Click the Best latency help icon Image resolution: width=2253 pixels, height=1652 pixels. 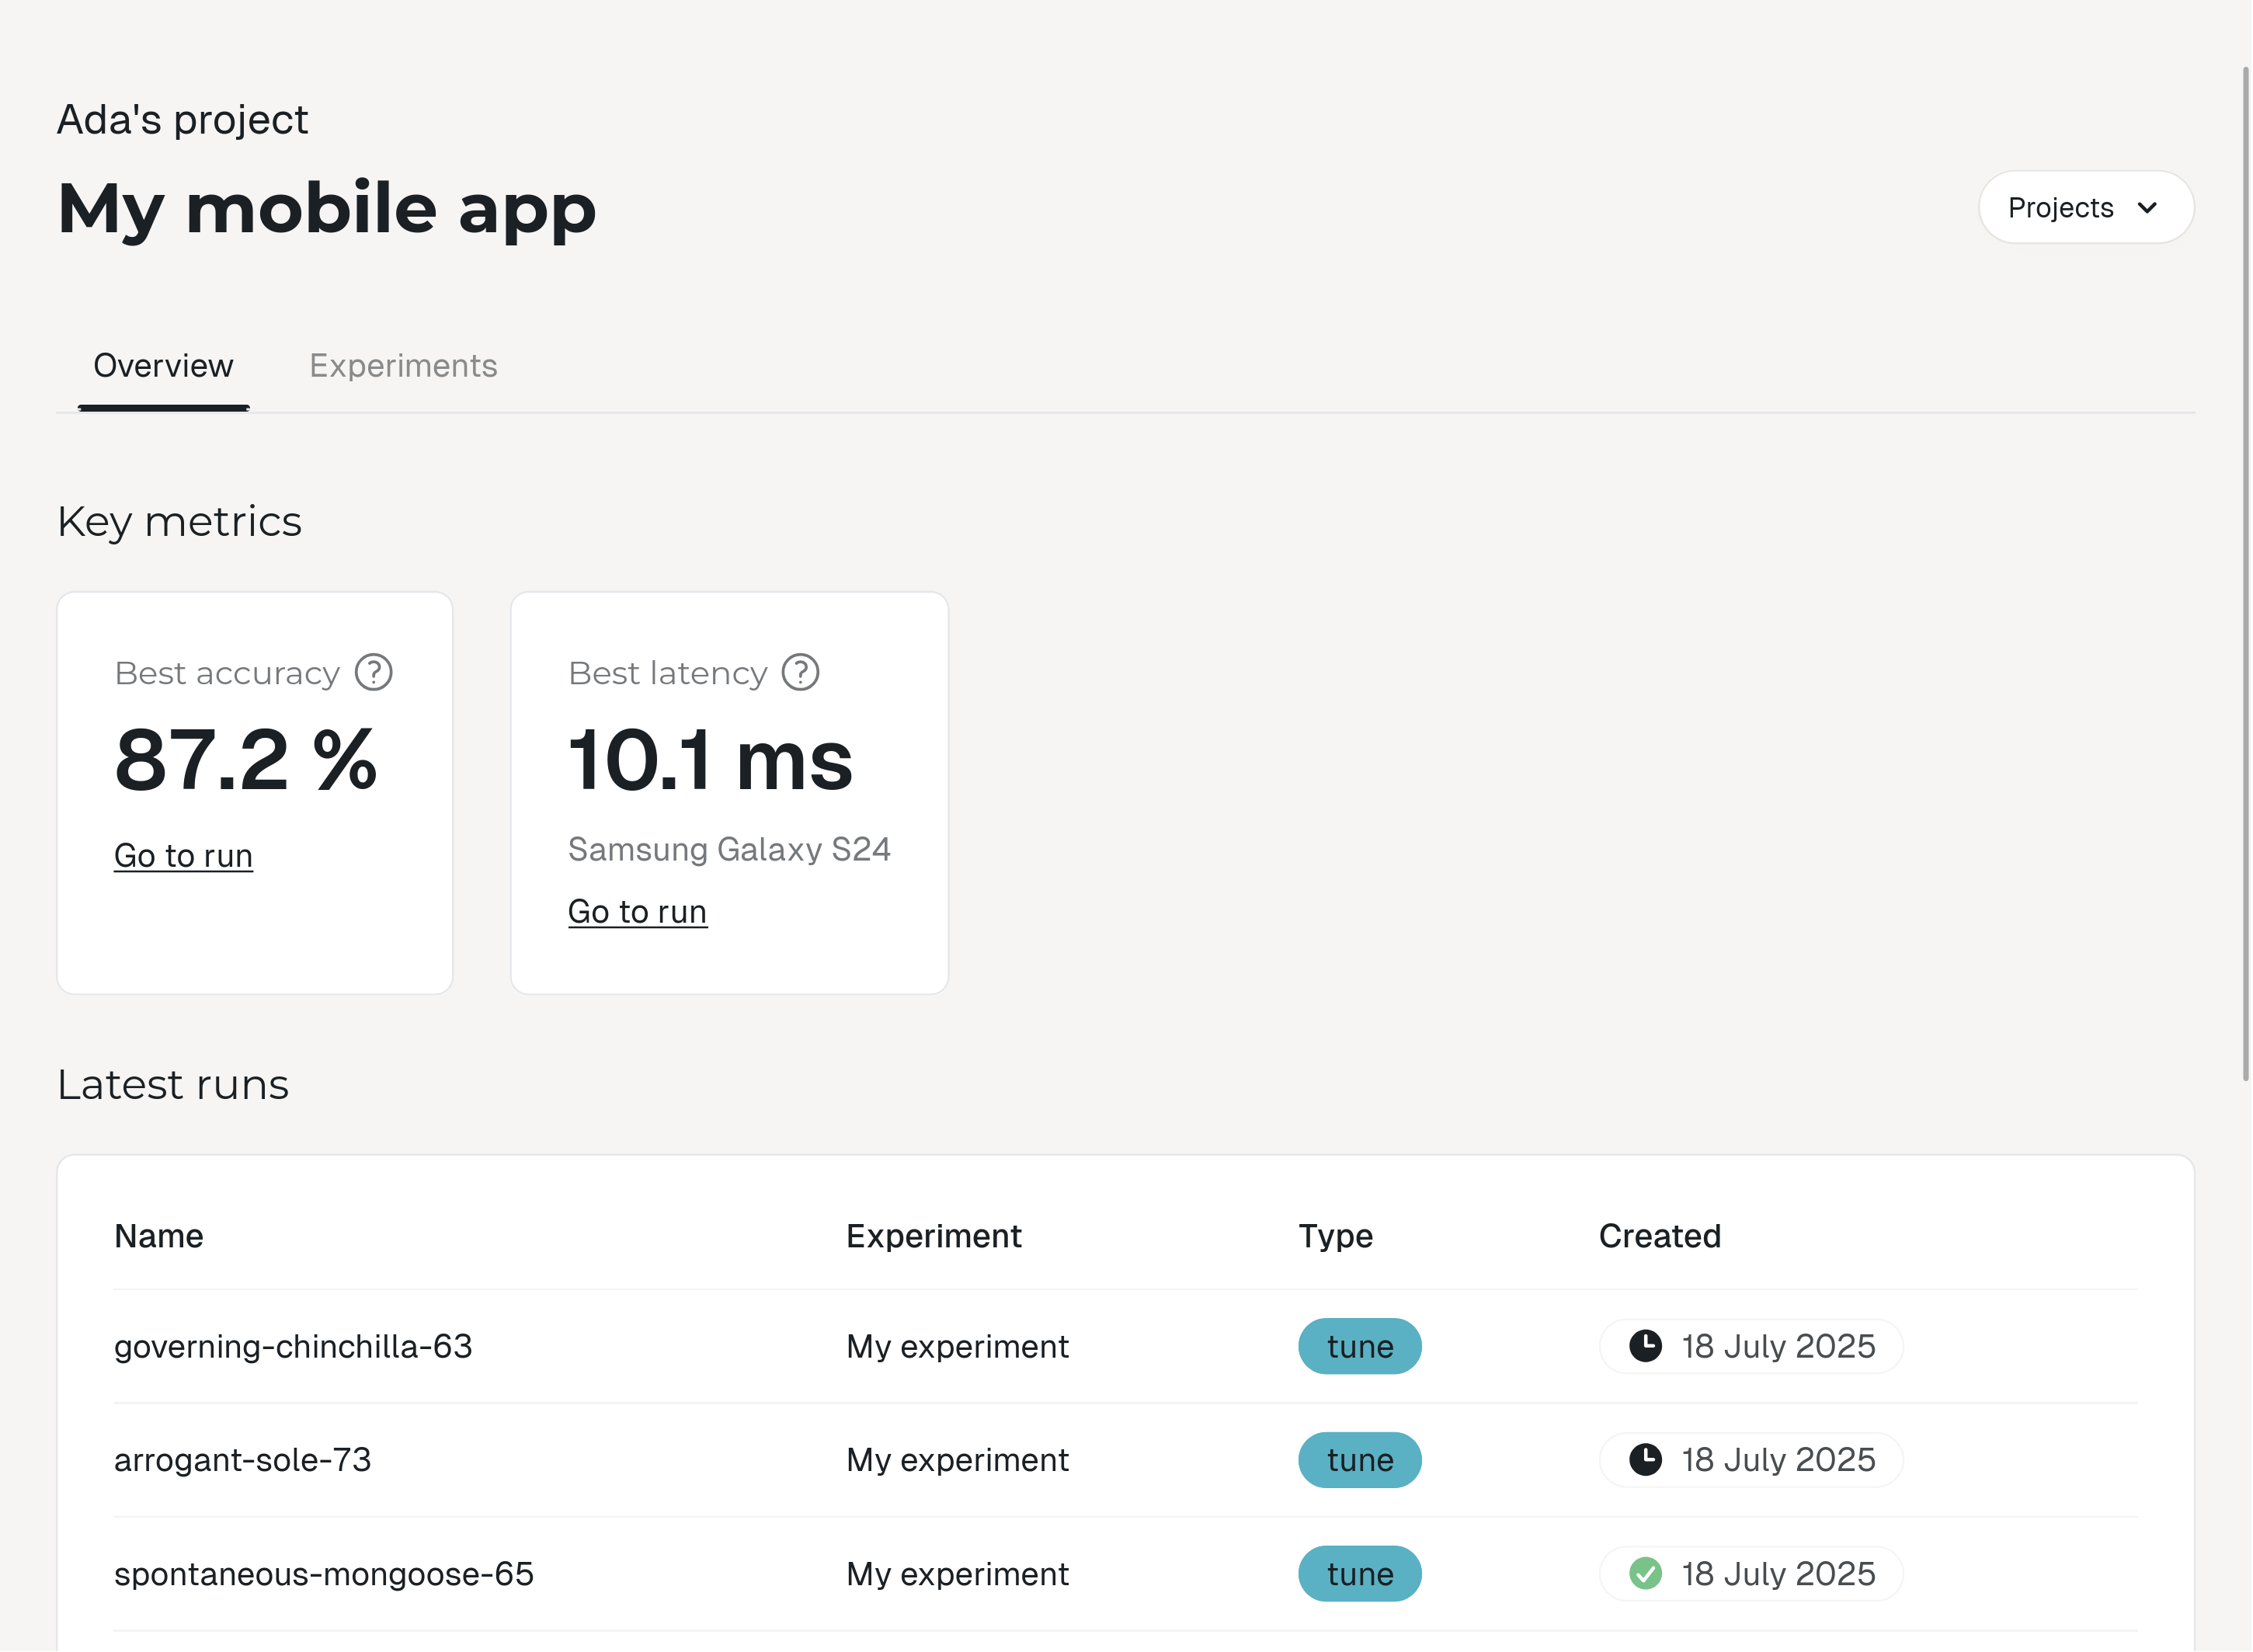(800, 673)
